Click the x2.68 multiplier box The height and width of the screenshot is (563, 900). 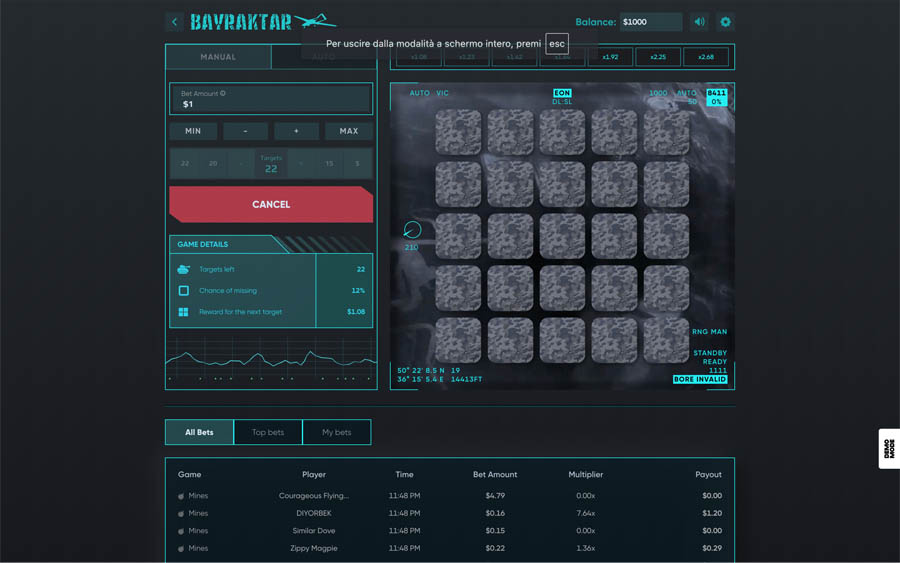(x=705, y=57)
